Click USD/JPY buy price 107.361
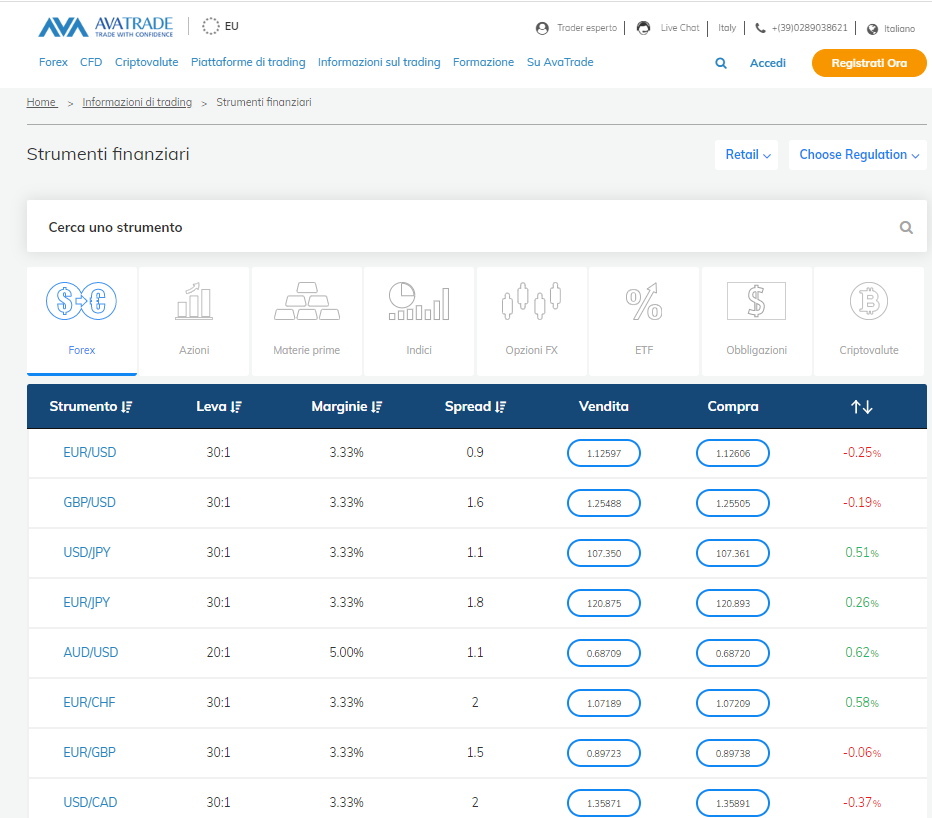This screenshot has width=932, height=818. tap(733, 553)
